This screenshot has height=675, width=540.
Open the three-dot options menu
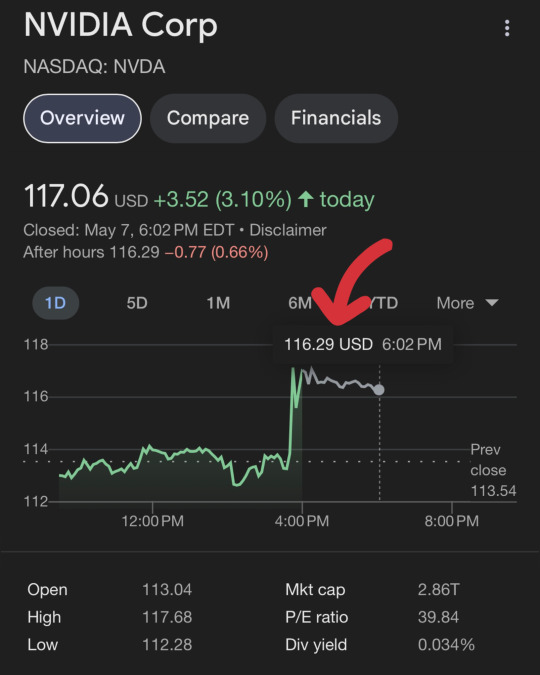(507, 28)
